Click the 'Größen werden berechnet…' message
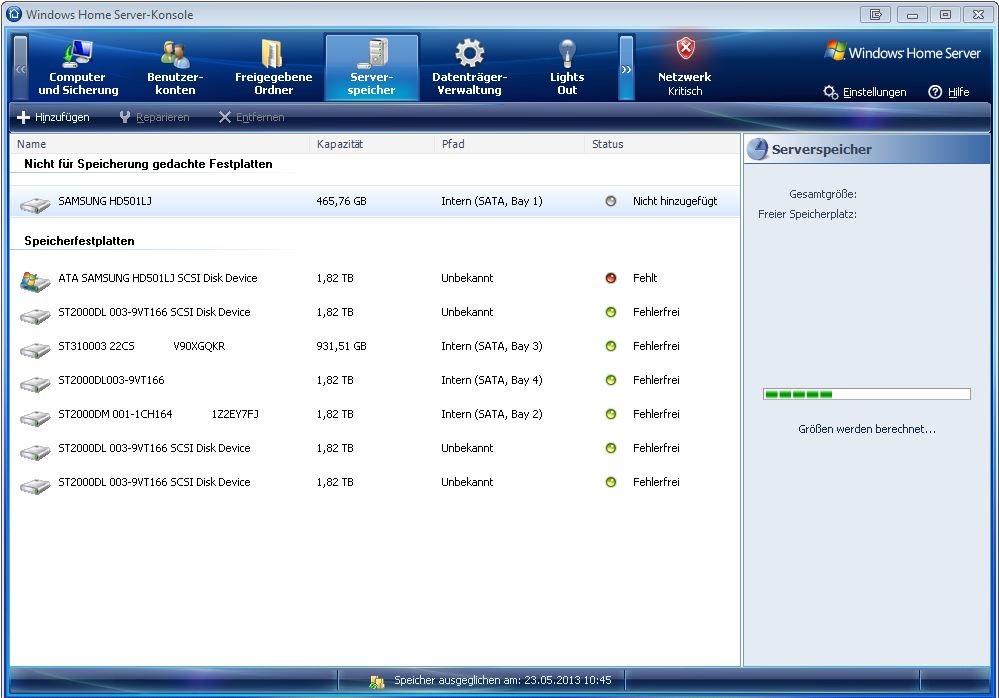This screenshot has width=999, height=698. (866, 429)
